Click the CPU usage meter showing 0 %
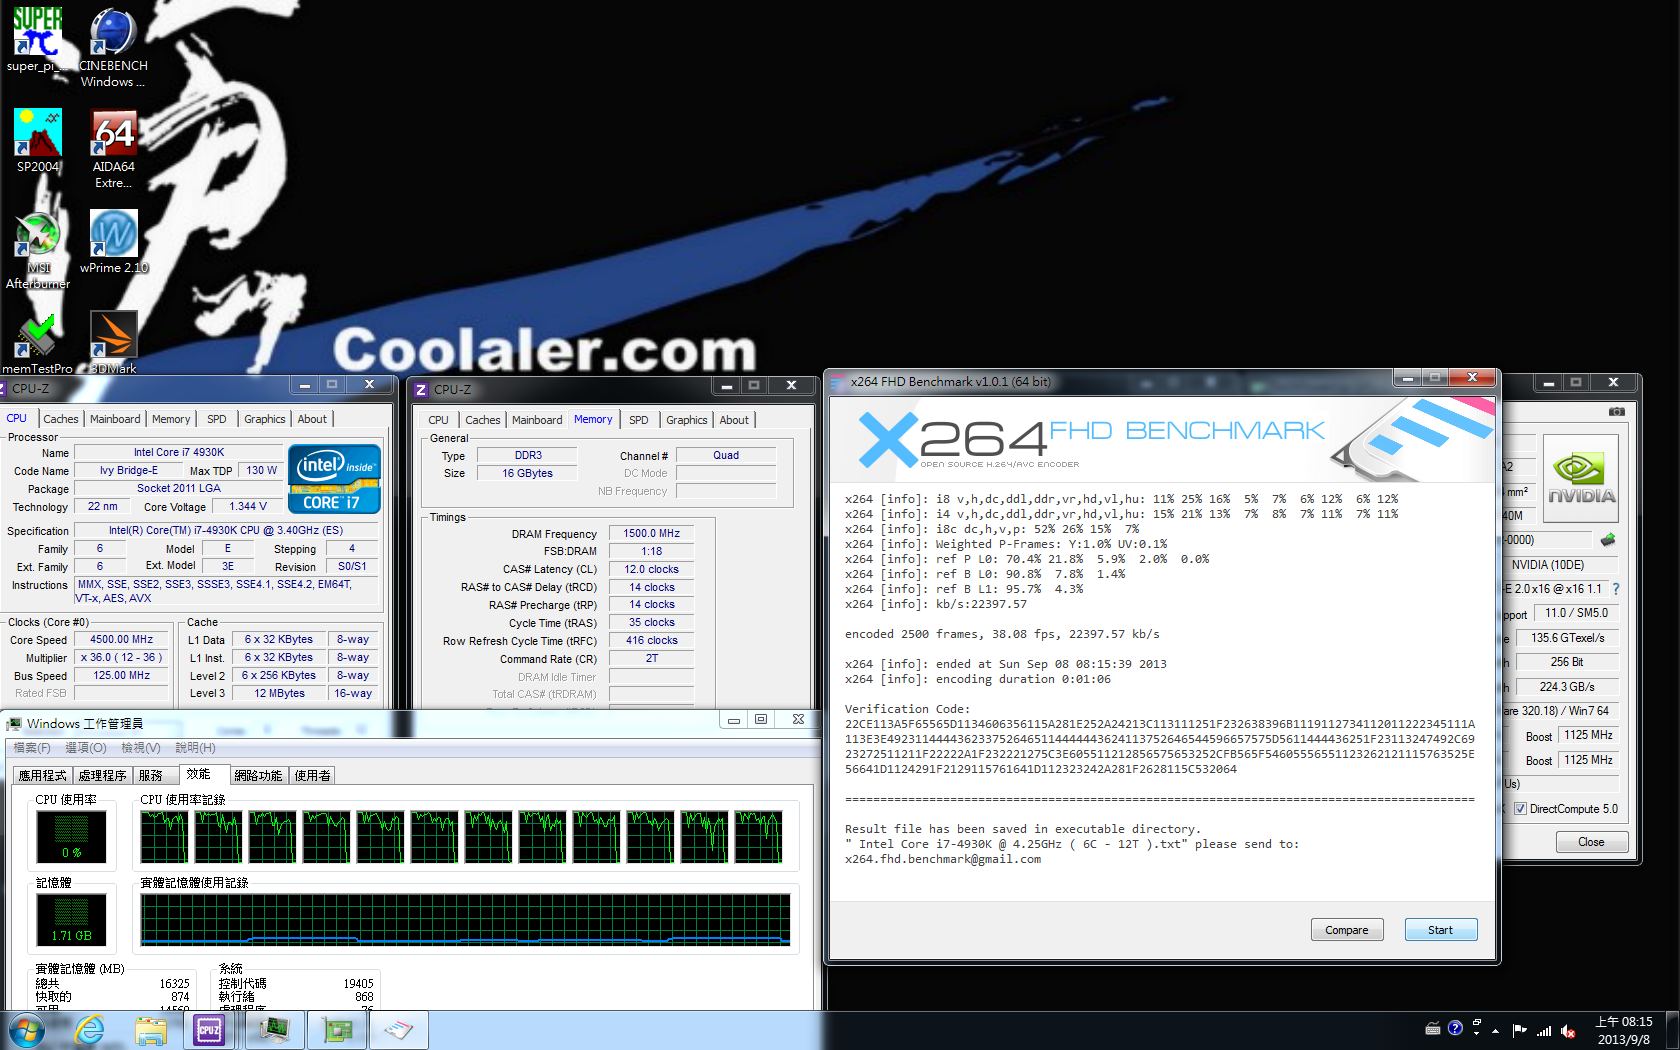The width and height of the screenshot is (1680, 1050). (71, 837)
